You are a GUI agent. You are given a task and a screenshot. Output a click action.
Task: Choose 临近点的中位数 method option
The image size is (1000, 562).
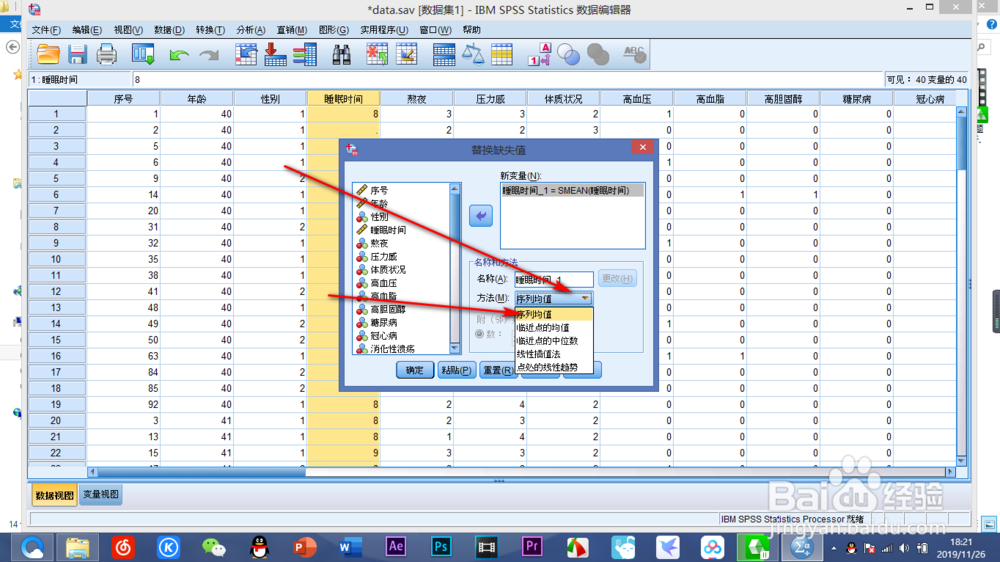554,341
